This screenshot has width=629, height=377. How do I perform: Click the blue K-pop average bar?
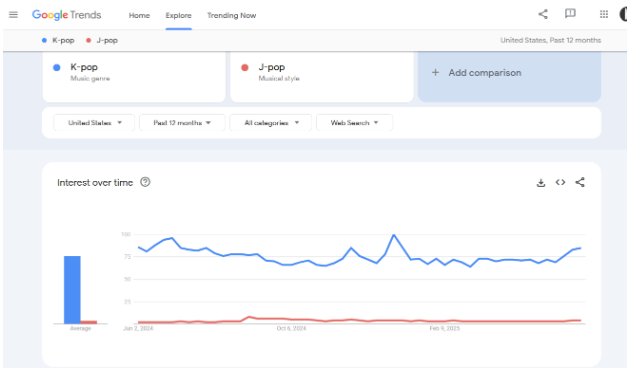click(x=72, y=290)
